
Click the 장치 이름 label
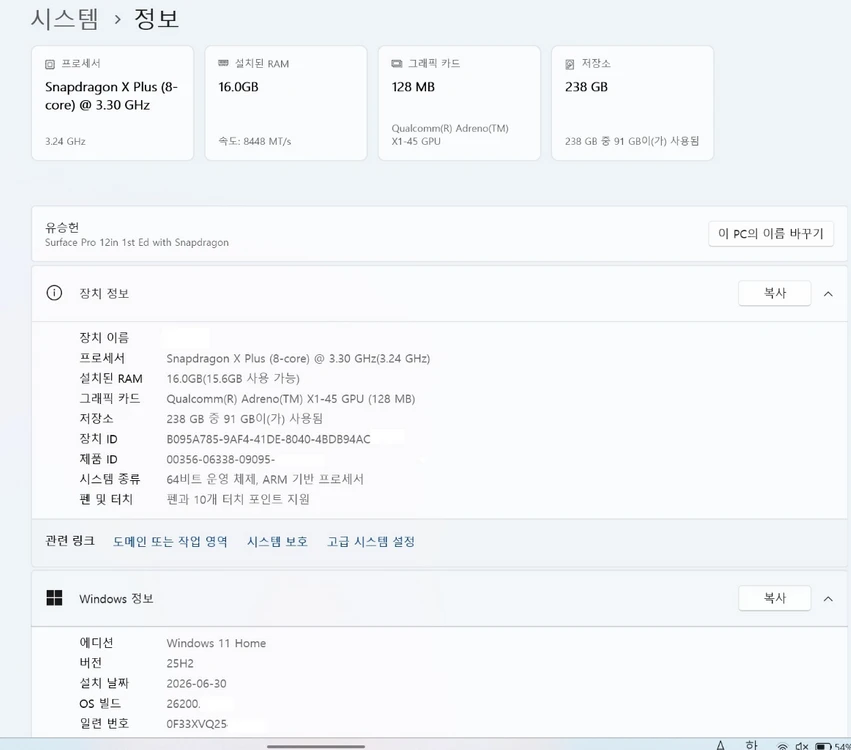click(x=104, y=338)
